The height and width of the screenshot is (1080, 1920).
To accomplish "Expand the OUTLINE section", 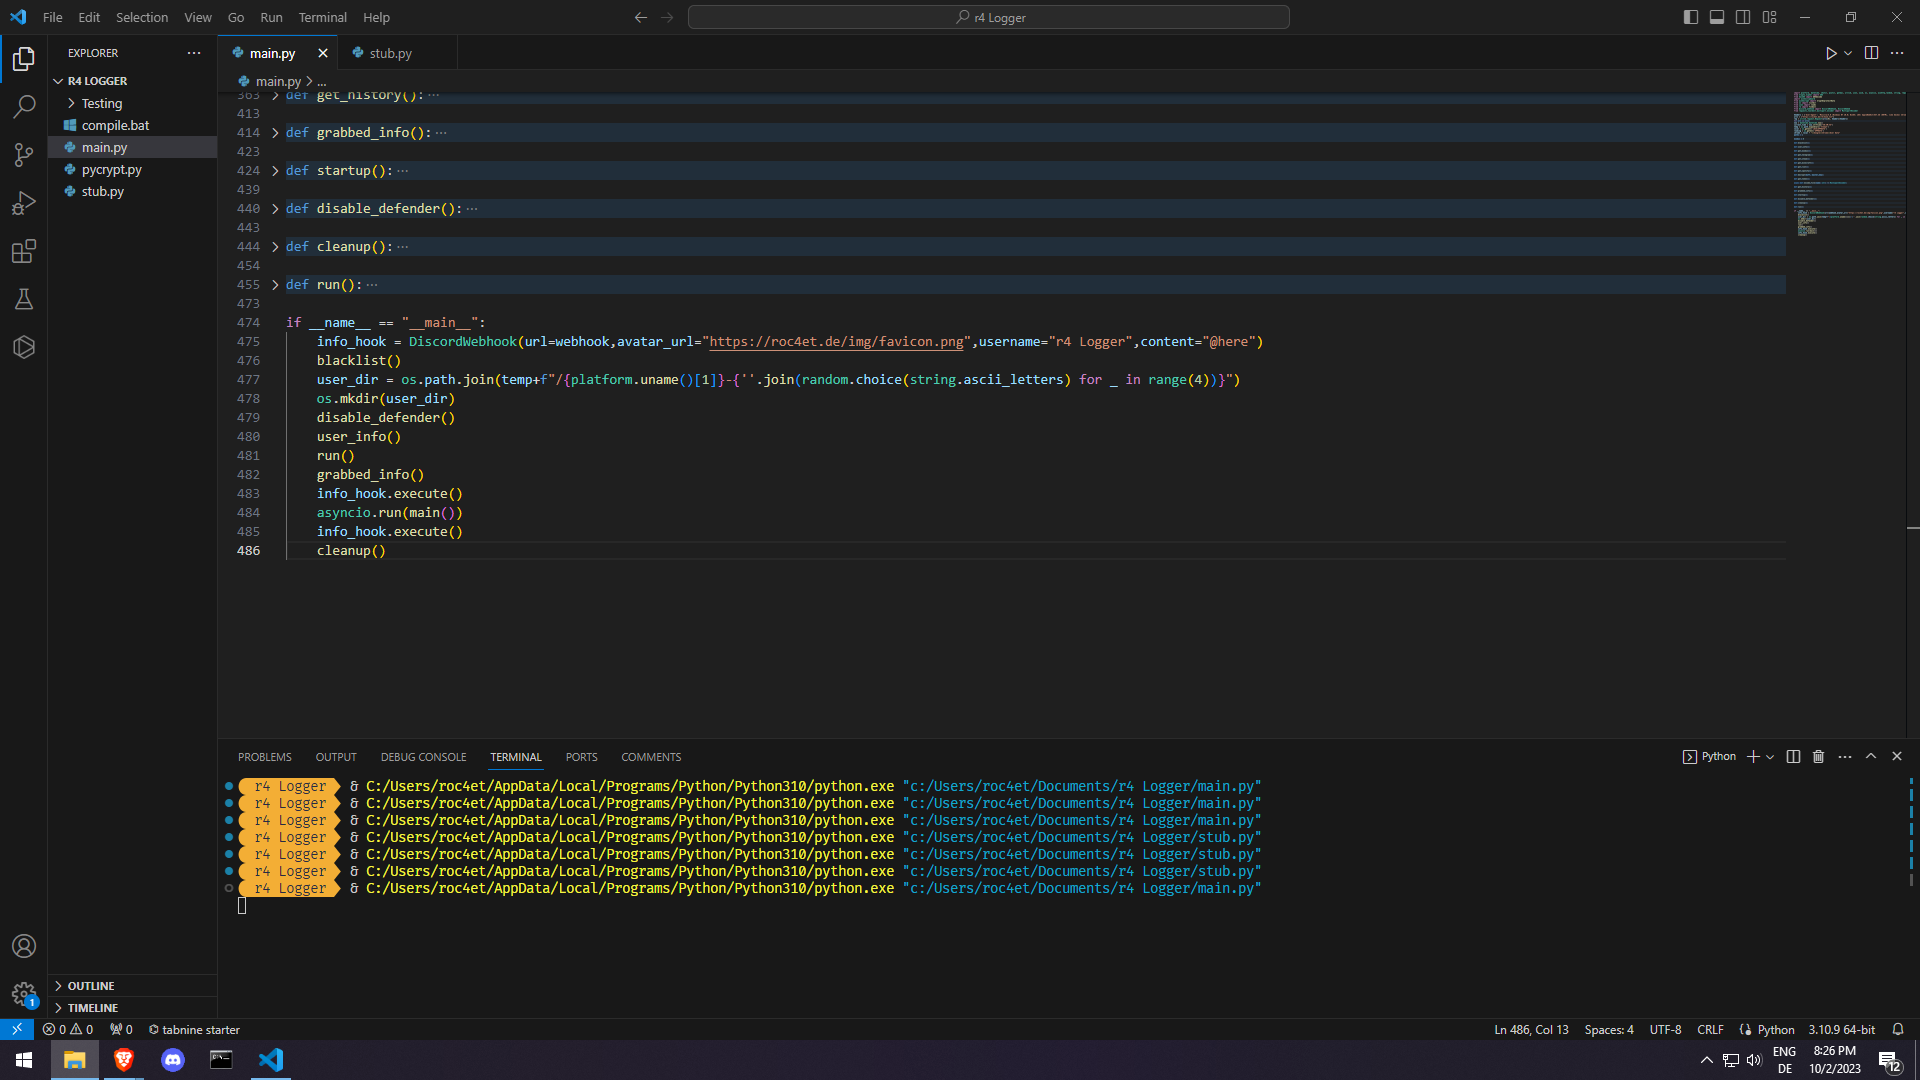I will pos(91,986).
